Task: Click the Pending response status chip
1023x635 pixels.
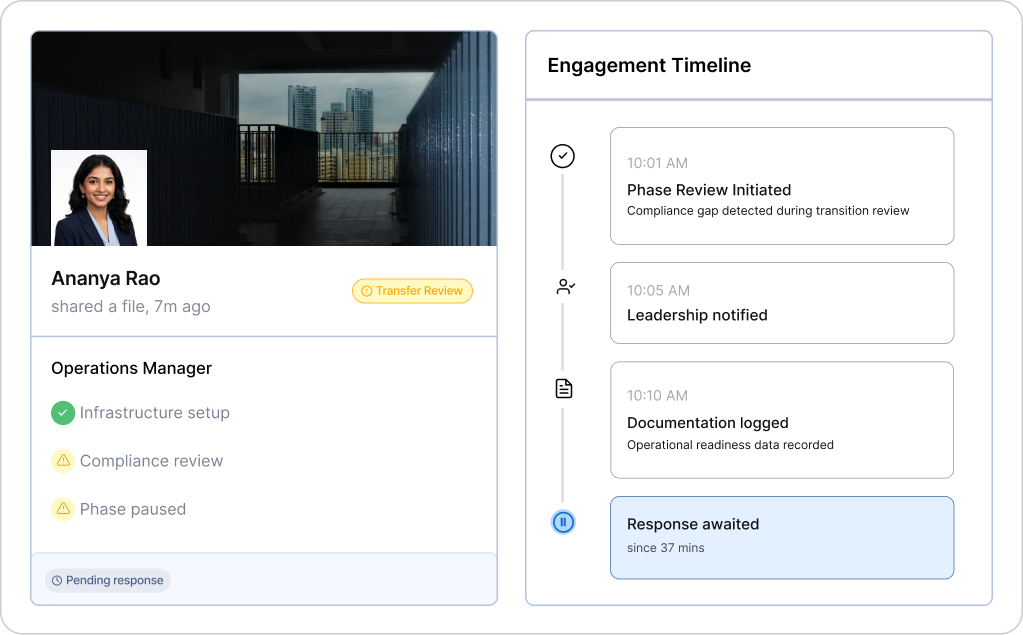Action: pos(108,581)
